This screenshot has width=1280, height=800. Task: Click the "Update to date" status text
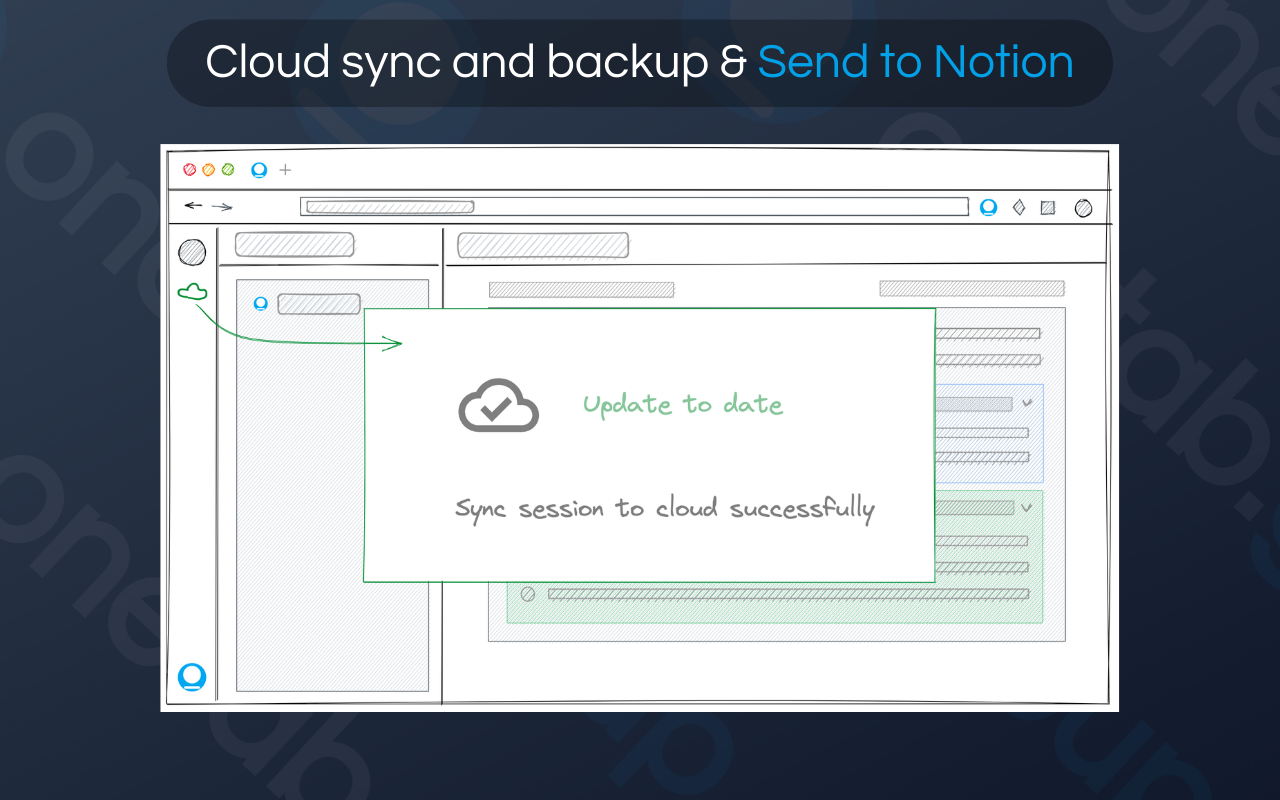point(683,404)
